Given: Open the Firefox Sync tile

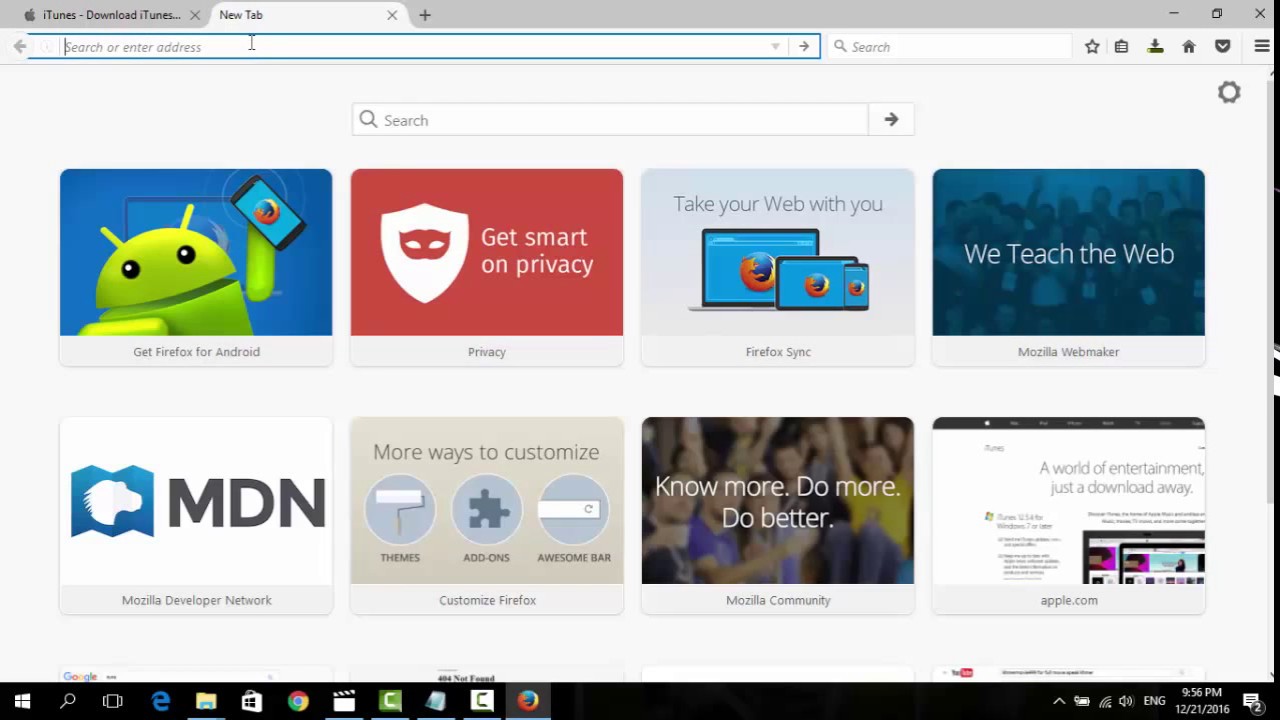Looking at the screenshot, I should point(778,267).
